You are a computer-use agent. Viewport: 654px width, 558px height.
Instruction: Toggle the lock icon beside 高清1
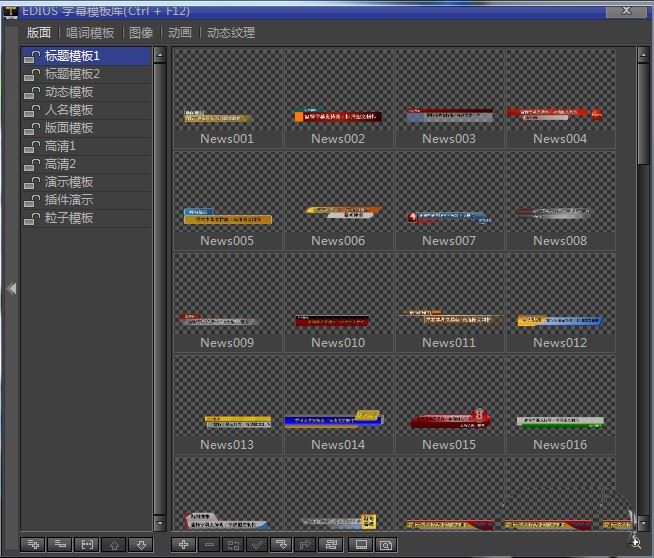click(x=32, y=146)
